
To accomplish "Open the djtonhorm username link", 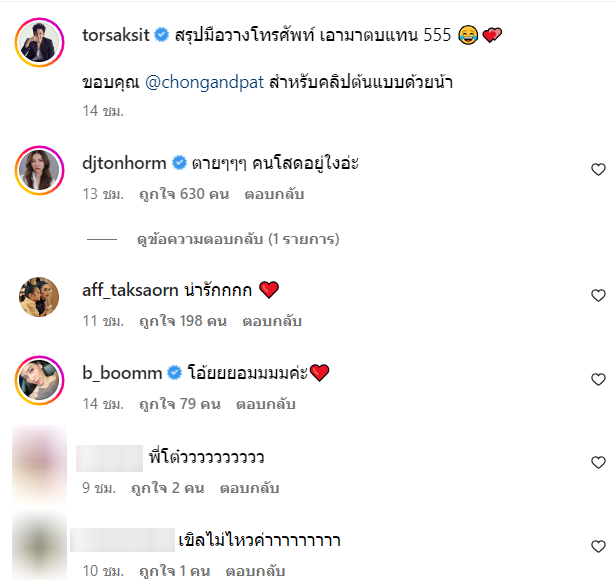I will pos(124,163).
